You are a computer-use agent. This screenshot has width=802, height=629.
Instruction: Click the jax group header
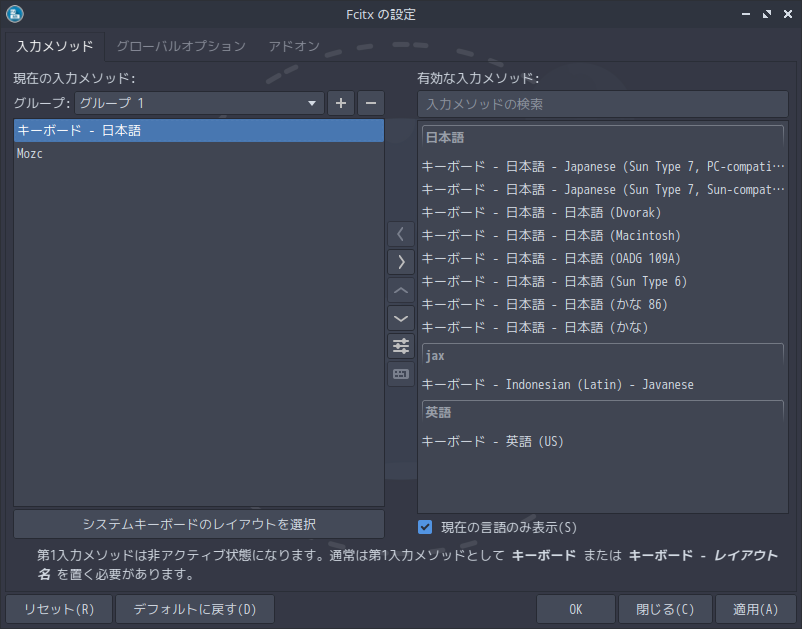tap(603, 356)
